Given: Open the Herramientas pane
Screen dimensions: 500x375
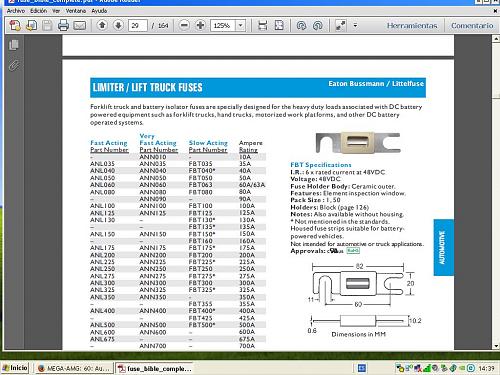Looking at the screenshot, I should pos(412,25).
